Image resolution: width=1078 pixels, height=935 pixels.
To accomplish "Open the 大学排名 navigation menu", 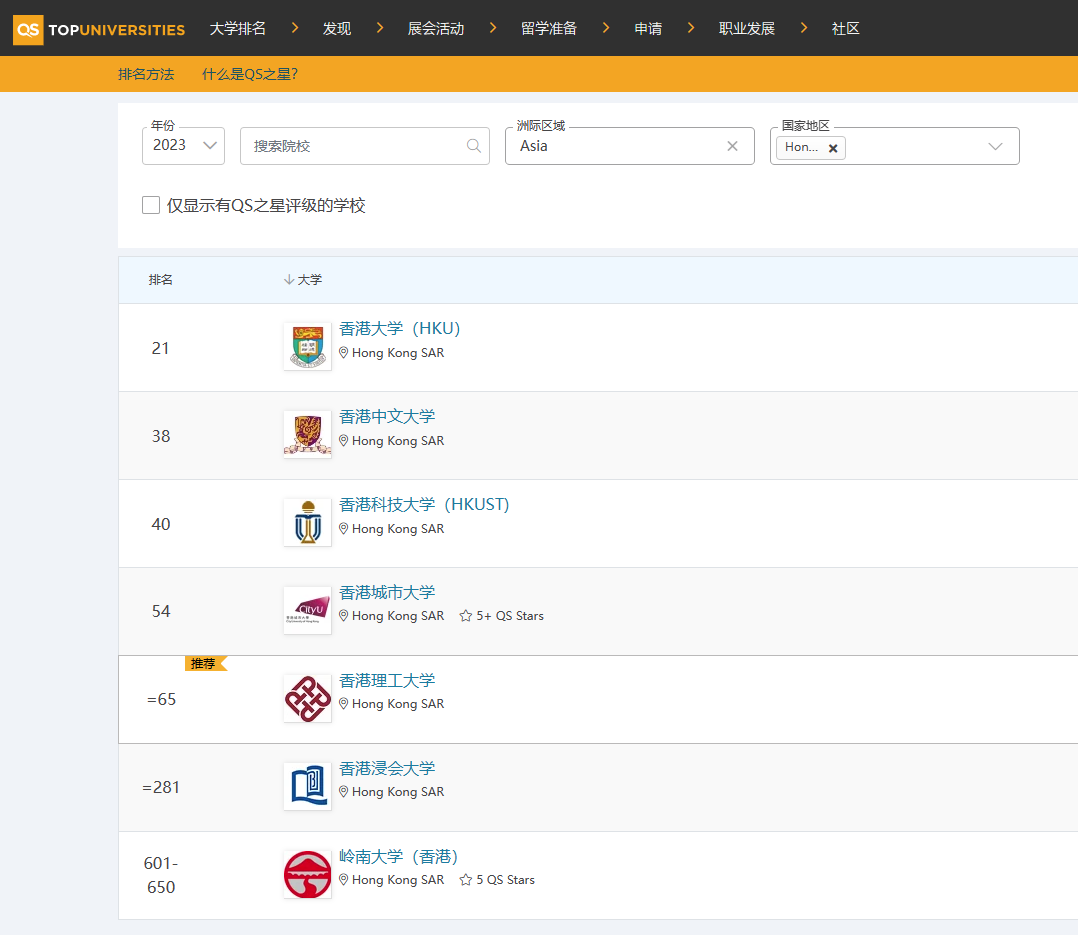I will coord(238,29).
